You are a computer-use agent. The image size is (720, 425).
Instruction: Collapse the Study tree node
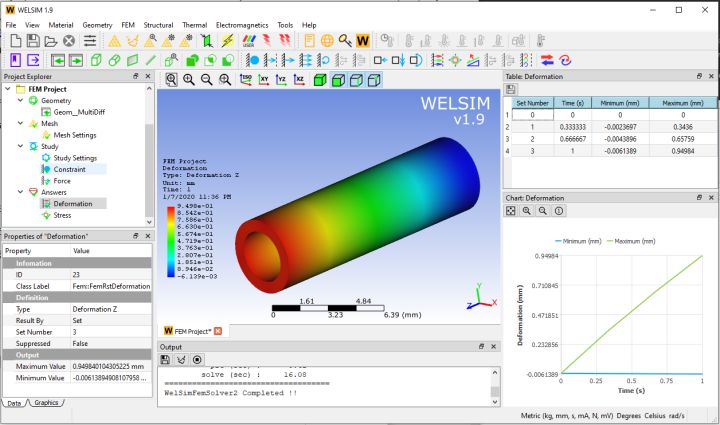(21, 146)
